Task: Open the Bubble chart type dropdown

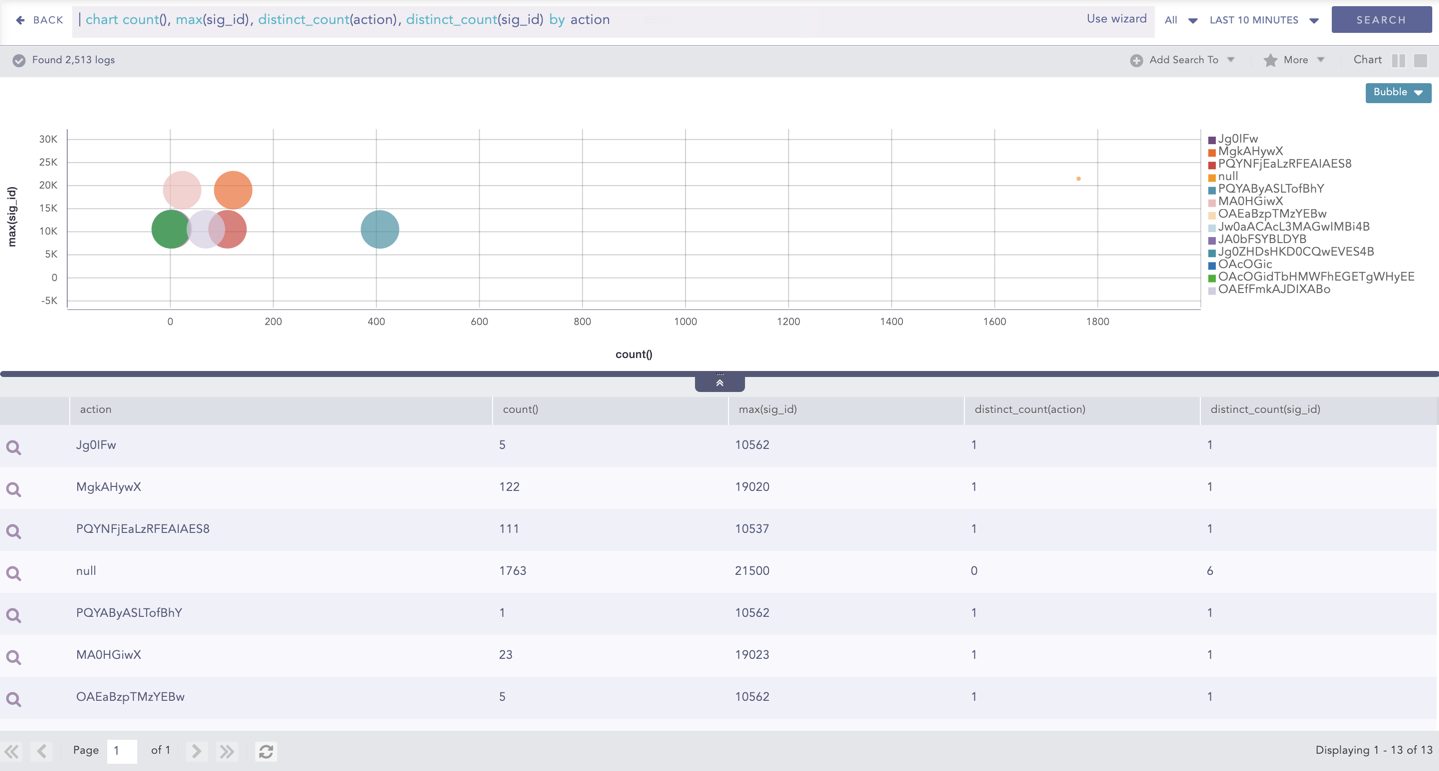Action: point(1397,93)
